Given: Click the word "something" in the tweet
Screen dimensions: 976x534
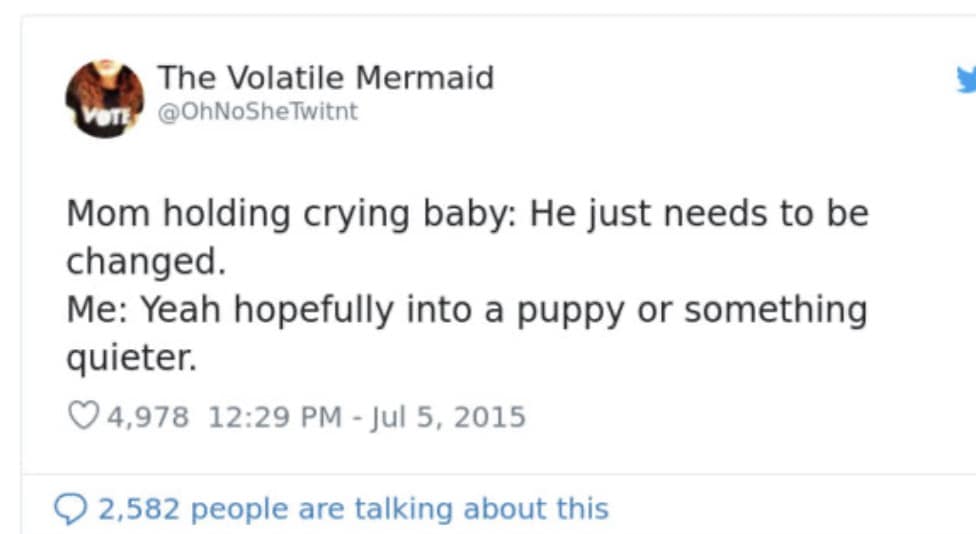Looking at the screenshot, I should (x=775, y=310).
